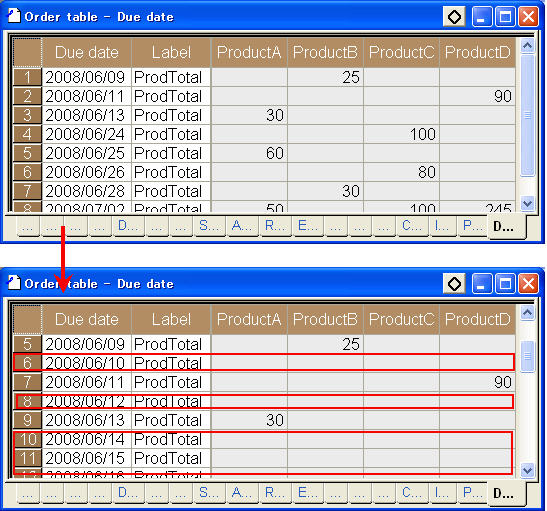Click date cell '2008/06/14' in lower table

tap(87, 439)
